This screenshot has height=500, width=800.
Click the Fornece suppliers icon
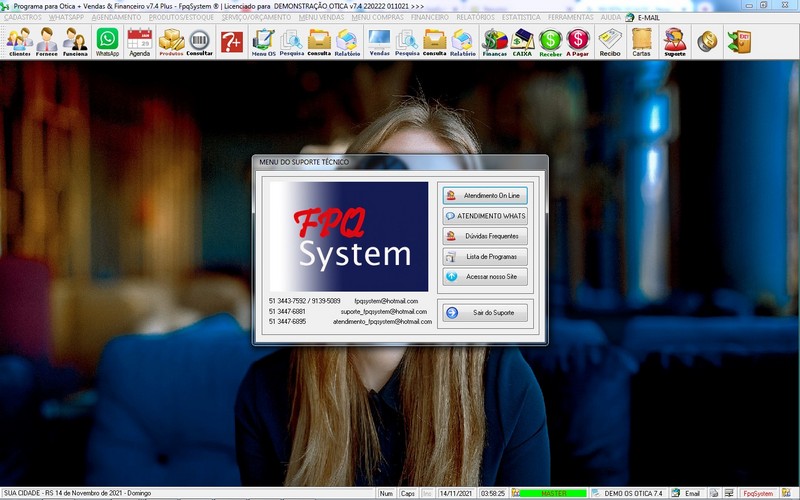coord(47,42)
